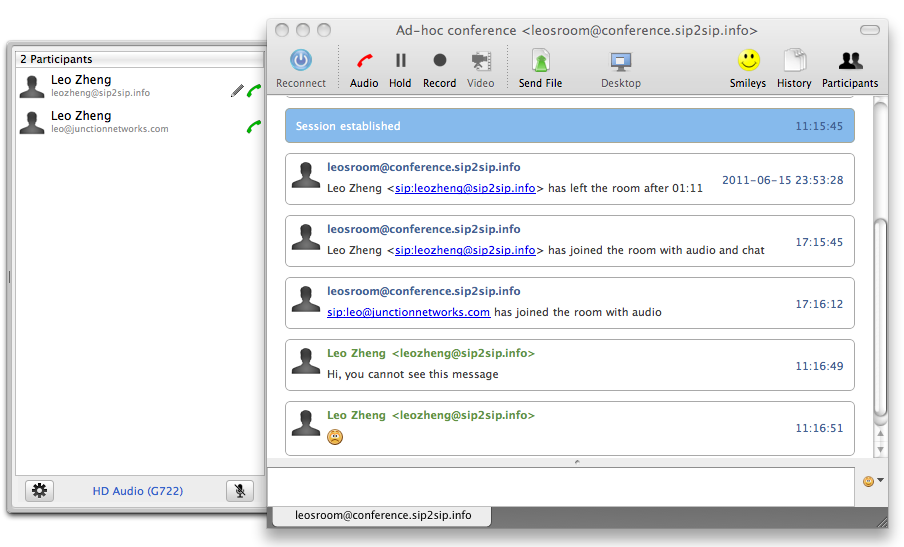Toggle the Participants panel
Screen dimensions: 904x547
[850, 61]
